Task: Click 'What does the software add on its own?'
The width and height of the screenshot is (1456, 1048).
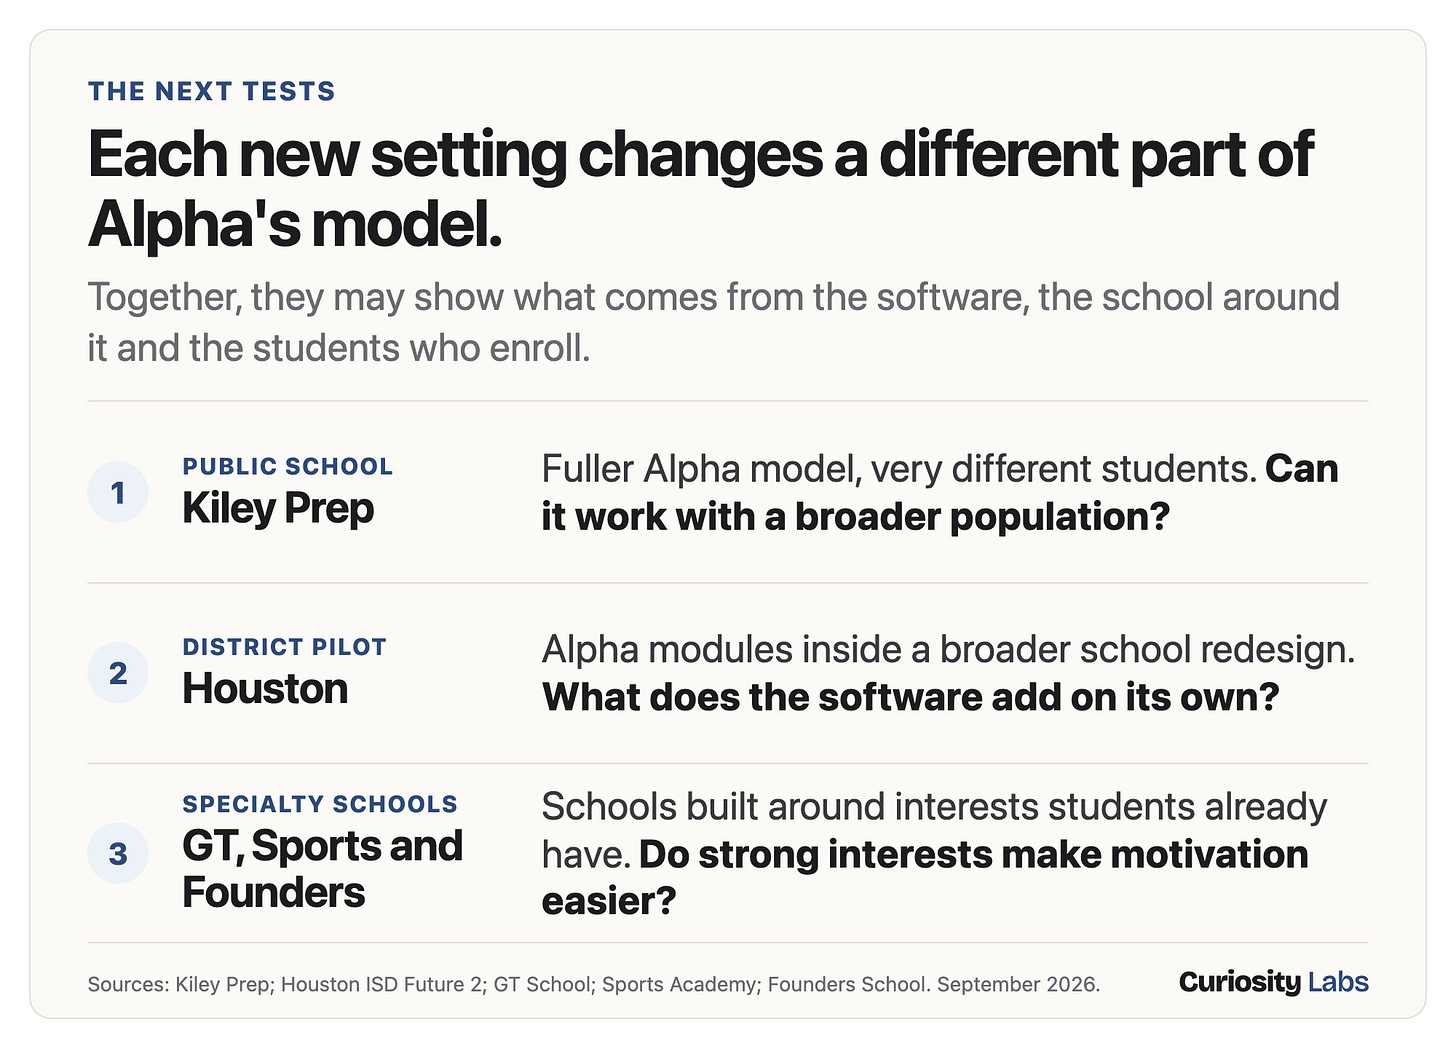Action: (911, 697)
